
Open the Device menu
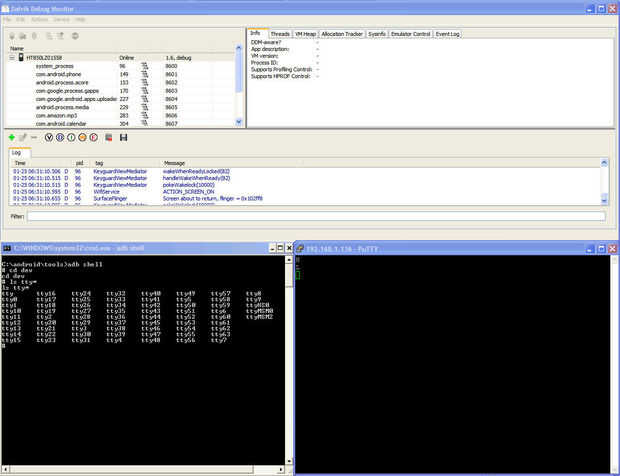point(61,19)
